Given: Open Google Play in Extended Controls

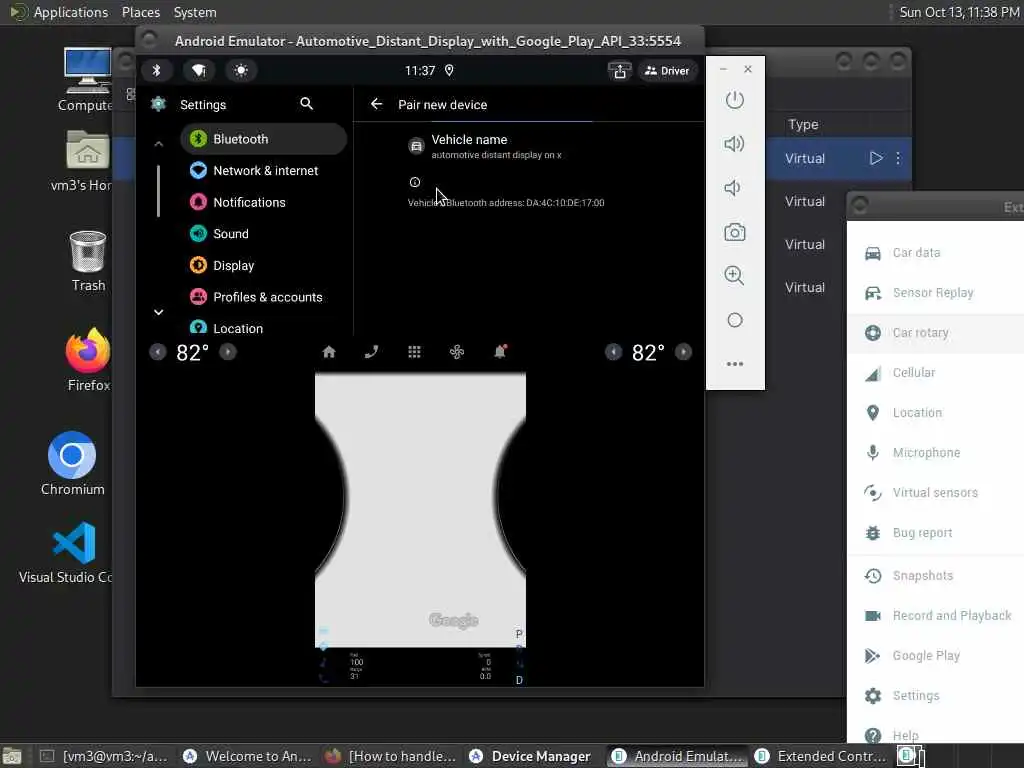Looking at the screenshot, I should pos(935,656).
